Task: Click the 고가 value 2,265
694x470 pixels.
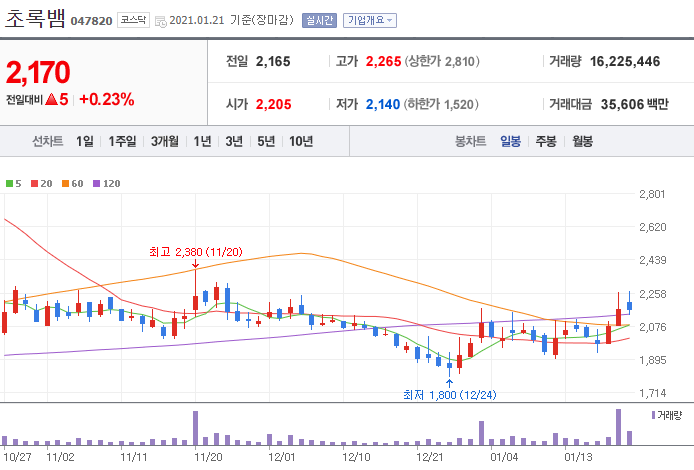Action: [x=383, y=62]
